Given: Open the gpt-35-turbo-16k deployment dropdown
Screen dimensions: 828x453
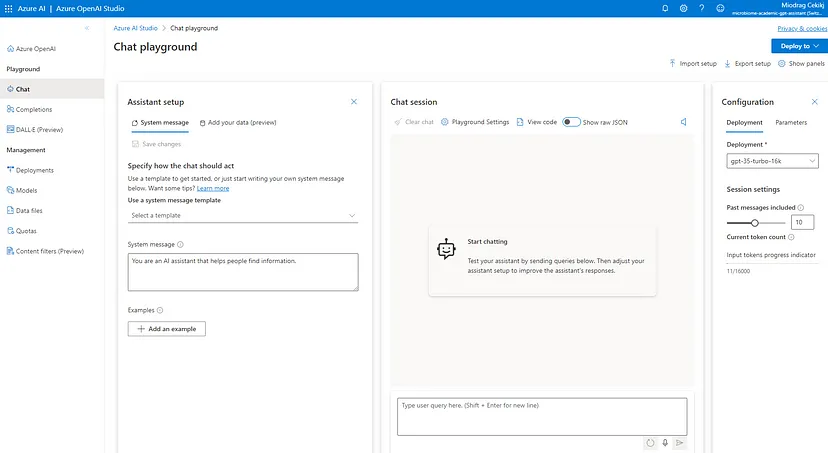Looking at the screenshot, I should point(773,161).
